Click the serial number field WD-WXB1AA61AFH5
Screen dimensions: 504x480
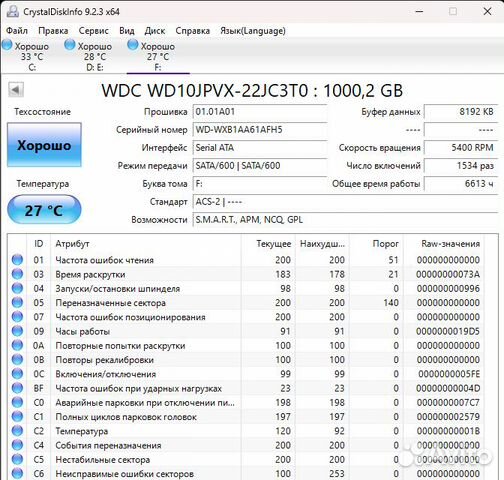click(x=260, y=130)
